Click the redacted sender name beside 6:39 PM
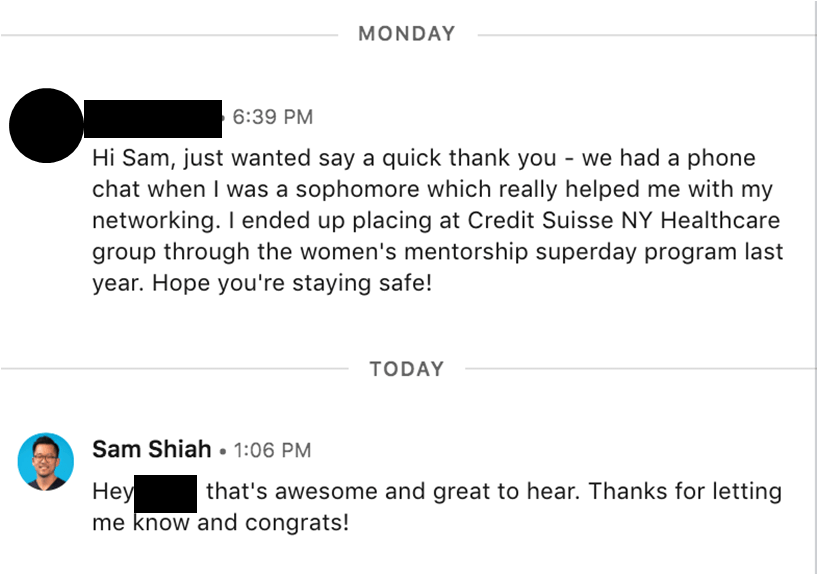 point(153,119)
